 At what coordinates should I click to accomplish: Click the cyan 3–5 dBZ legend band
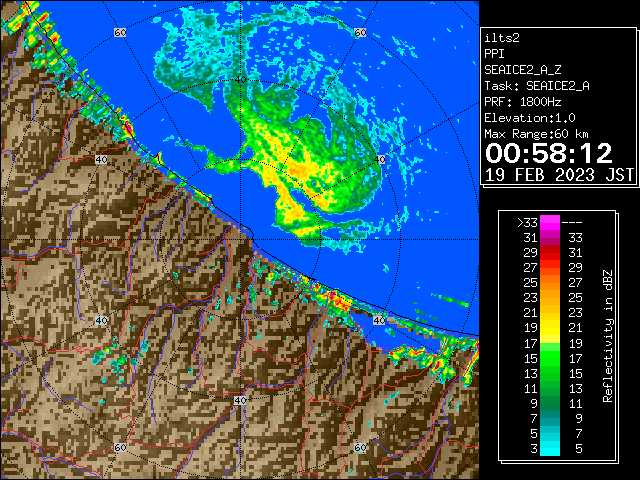click(549, 448)
